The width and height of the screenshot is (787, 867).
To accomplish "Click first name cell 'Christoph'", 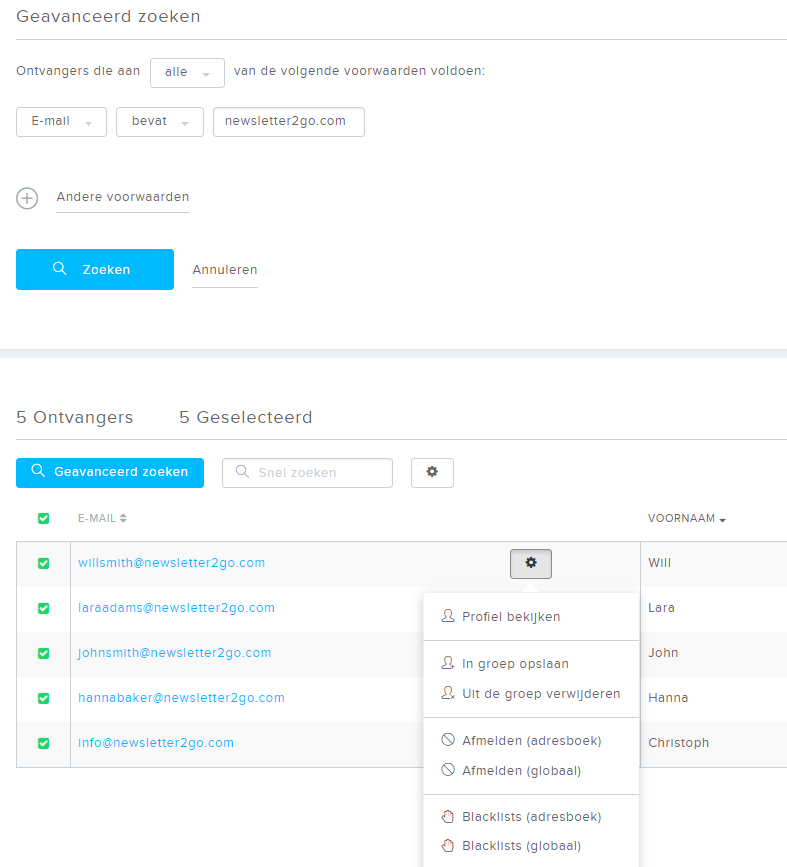I will 679,743.
